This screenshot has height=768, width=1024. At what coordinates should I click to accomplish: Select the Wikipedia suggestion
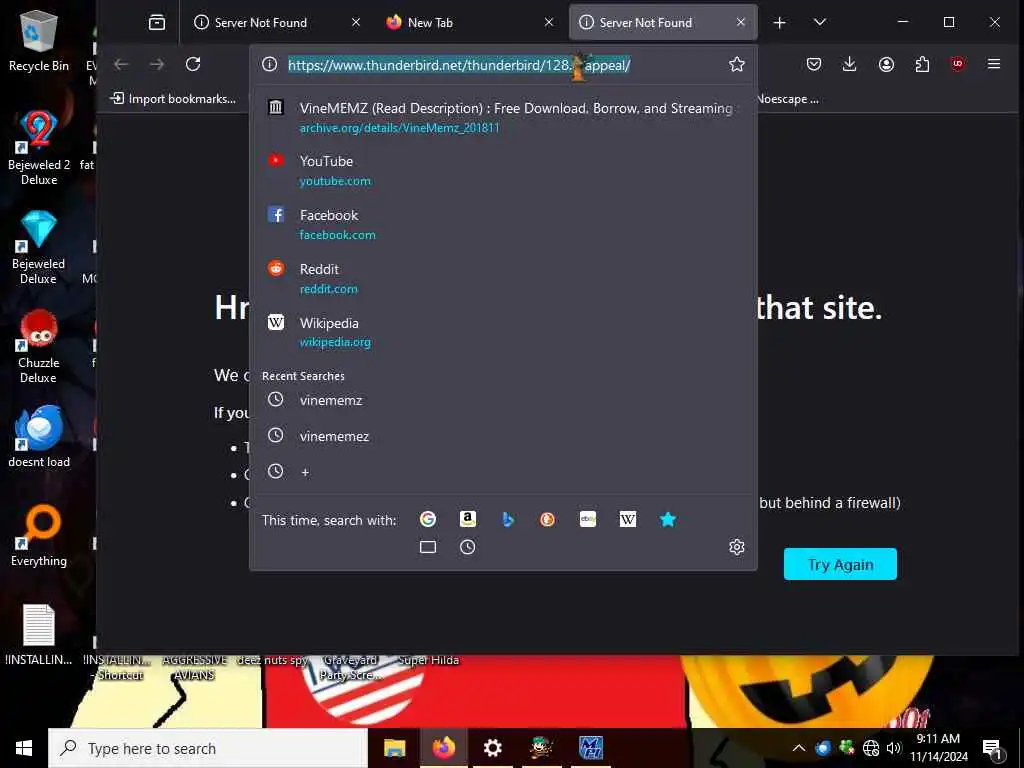click(x=503, y=332)
